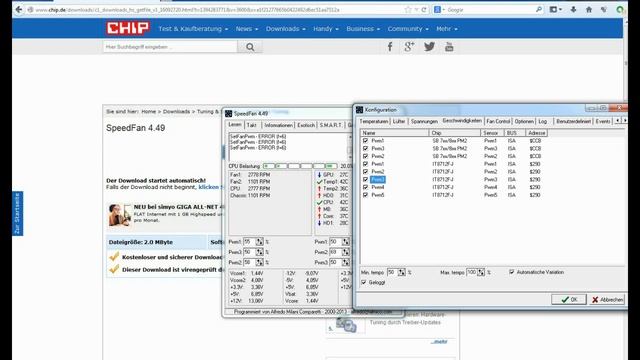The height and width of the screenshot is (360, 640).
Task: Expand Test & Kaufberatung menu
Action: tap(193, 29)
